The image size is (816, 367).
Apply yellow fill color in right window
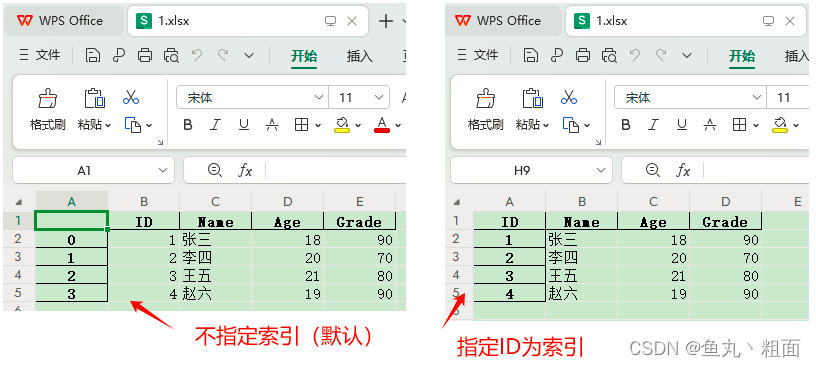[x=780, y=125]
